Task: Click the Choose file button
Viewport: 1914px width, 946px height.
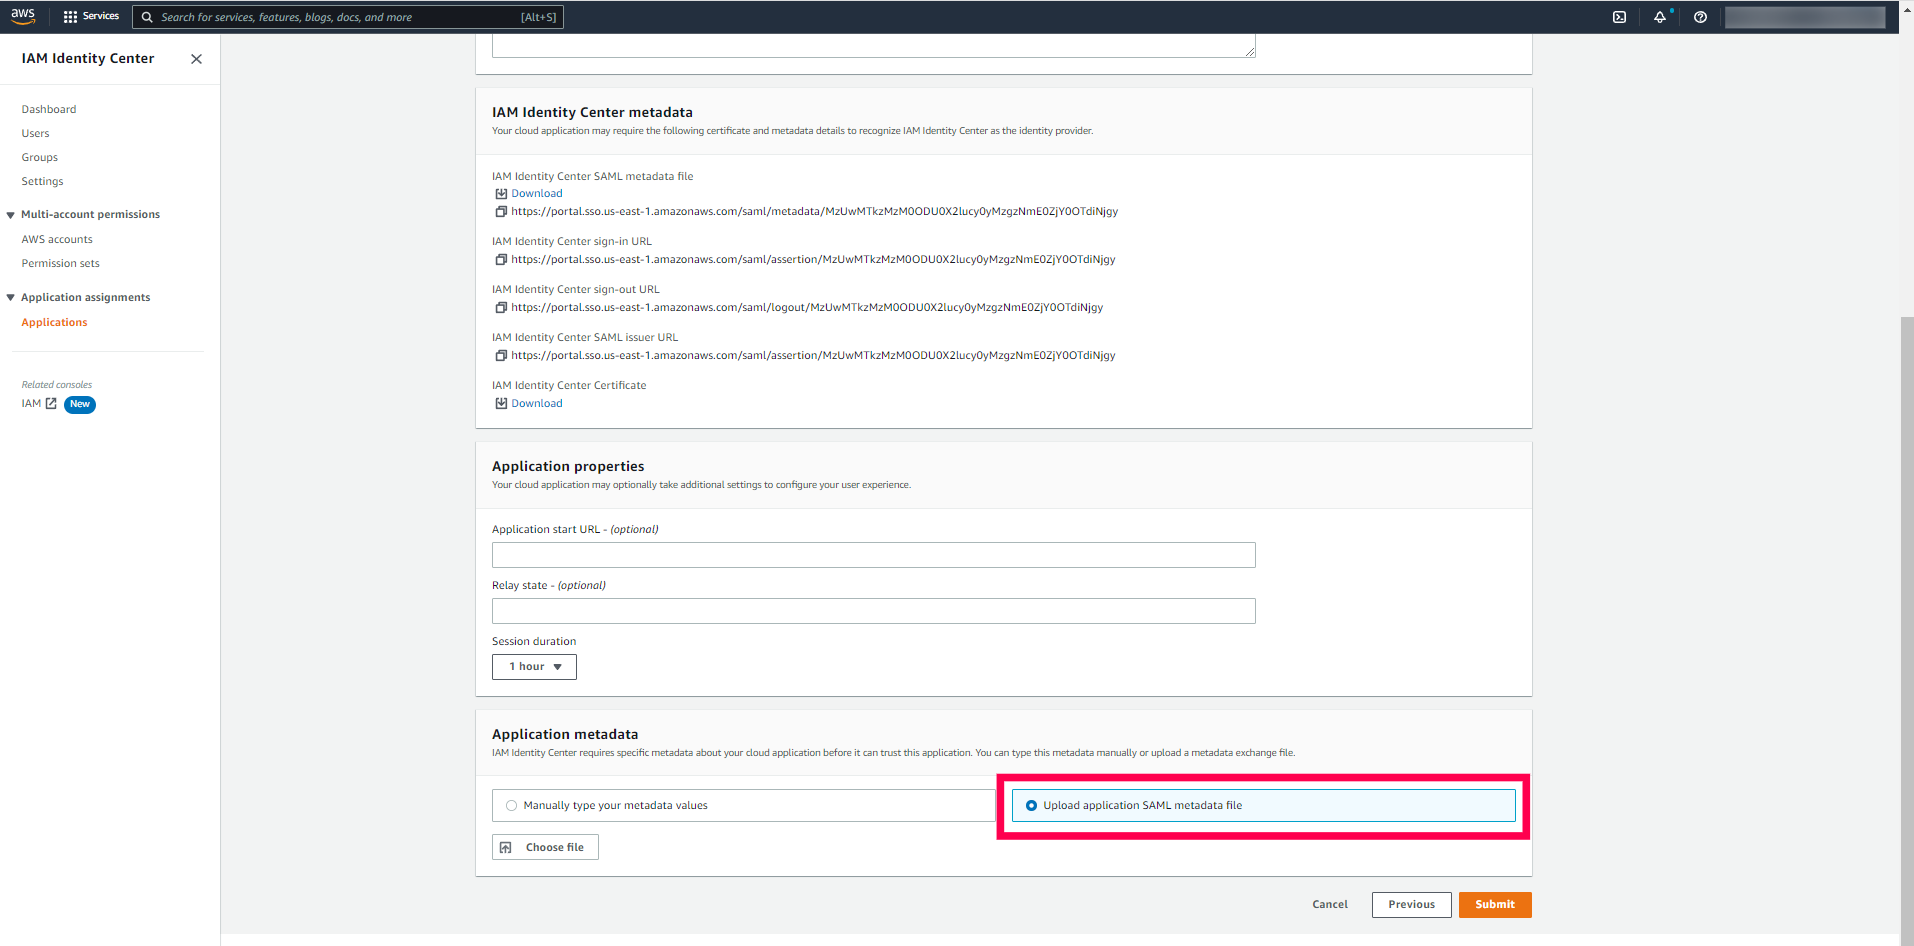Action: click(x=545, y=848)
